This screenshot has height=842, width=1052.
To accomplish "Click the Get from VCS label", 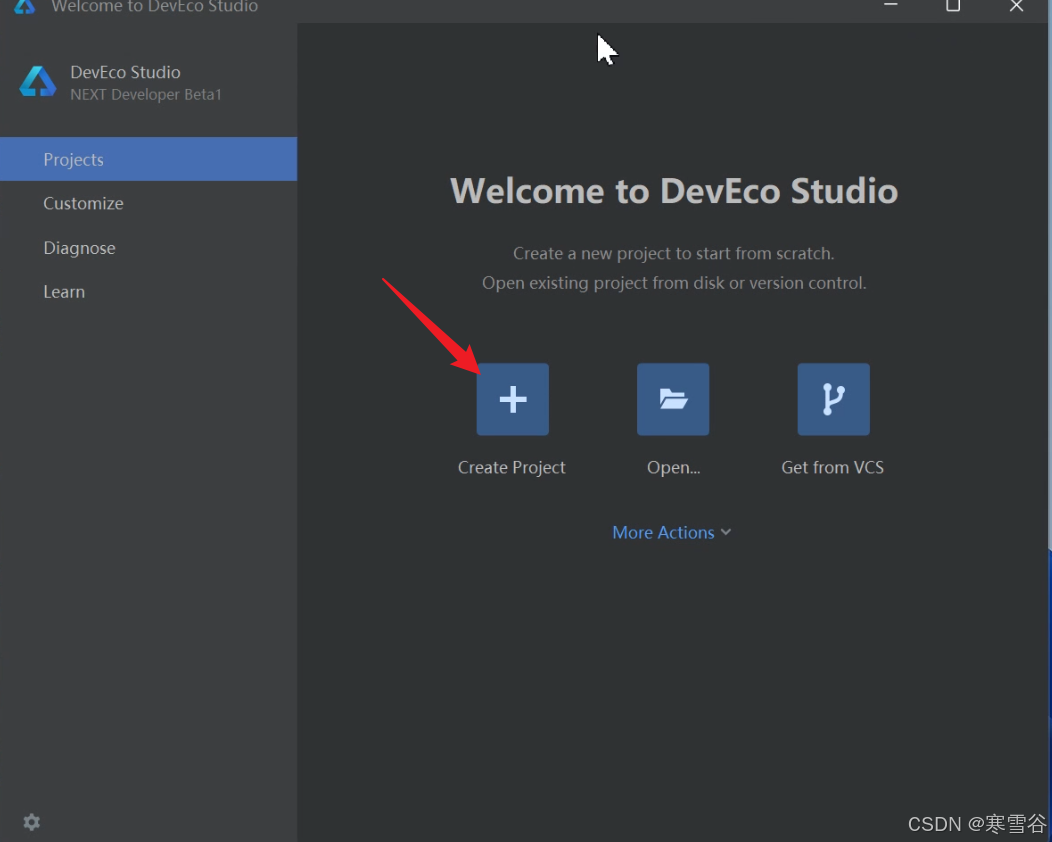I will [x=833, y=467].
